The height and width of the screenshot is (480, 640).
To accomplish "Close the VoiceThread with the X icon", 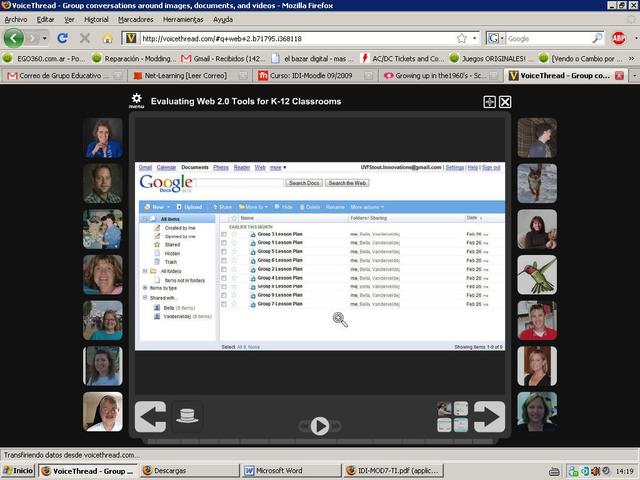I will (x=505, y=102).
